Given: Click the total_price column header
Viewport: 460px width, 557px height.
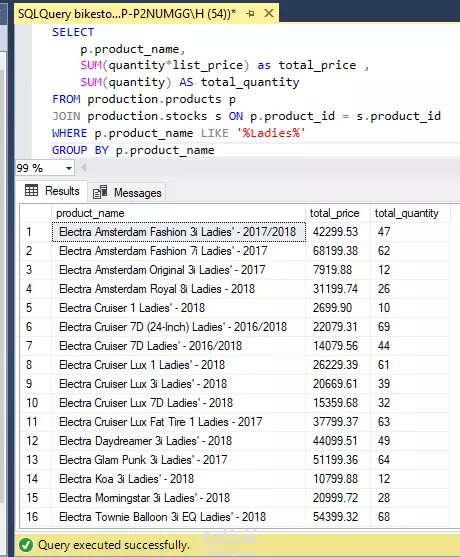Looking at the screenshot, I should (338, 213).
